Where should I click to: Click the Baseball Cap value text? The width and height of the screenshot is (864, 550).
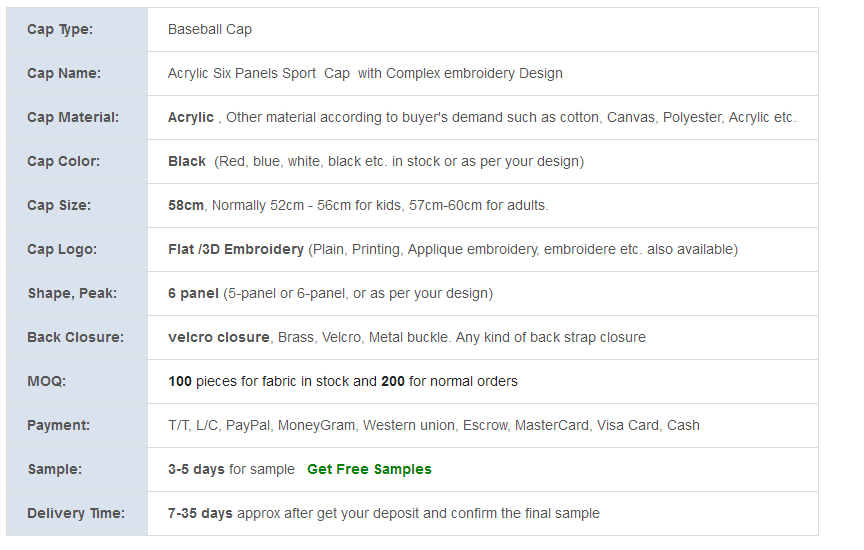pyautogui.click(x=210, y=30)
